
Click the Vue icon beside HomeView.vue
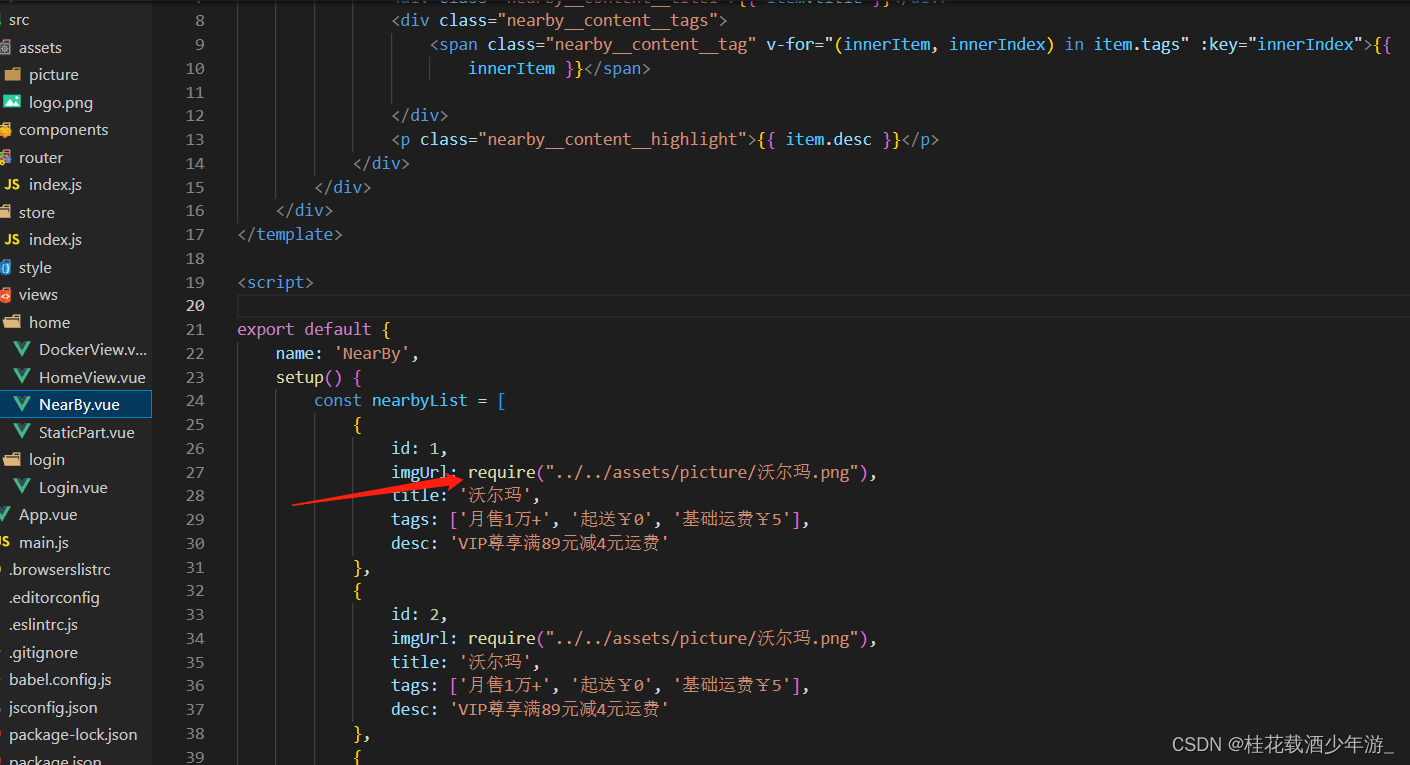coord(22,377)
